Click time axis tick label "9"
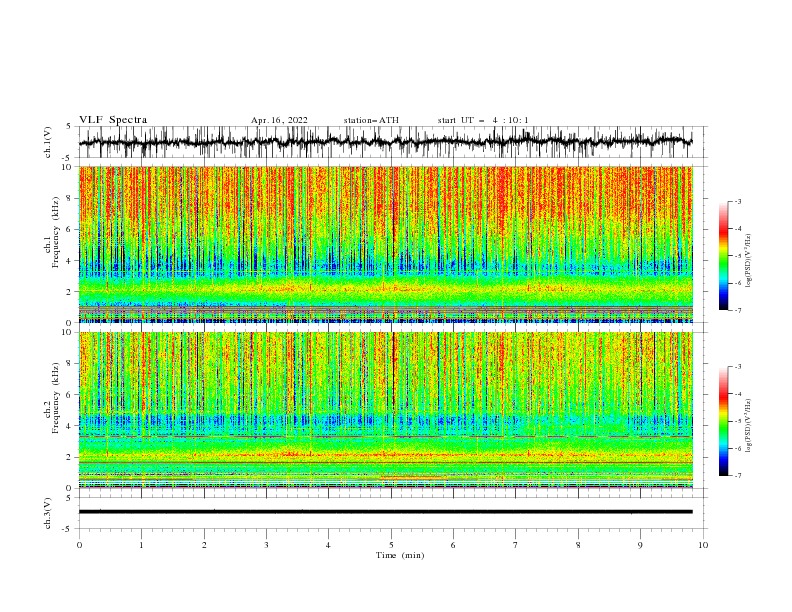The height and width of the screenshot is (612, 792). click(640, 545)
